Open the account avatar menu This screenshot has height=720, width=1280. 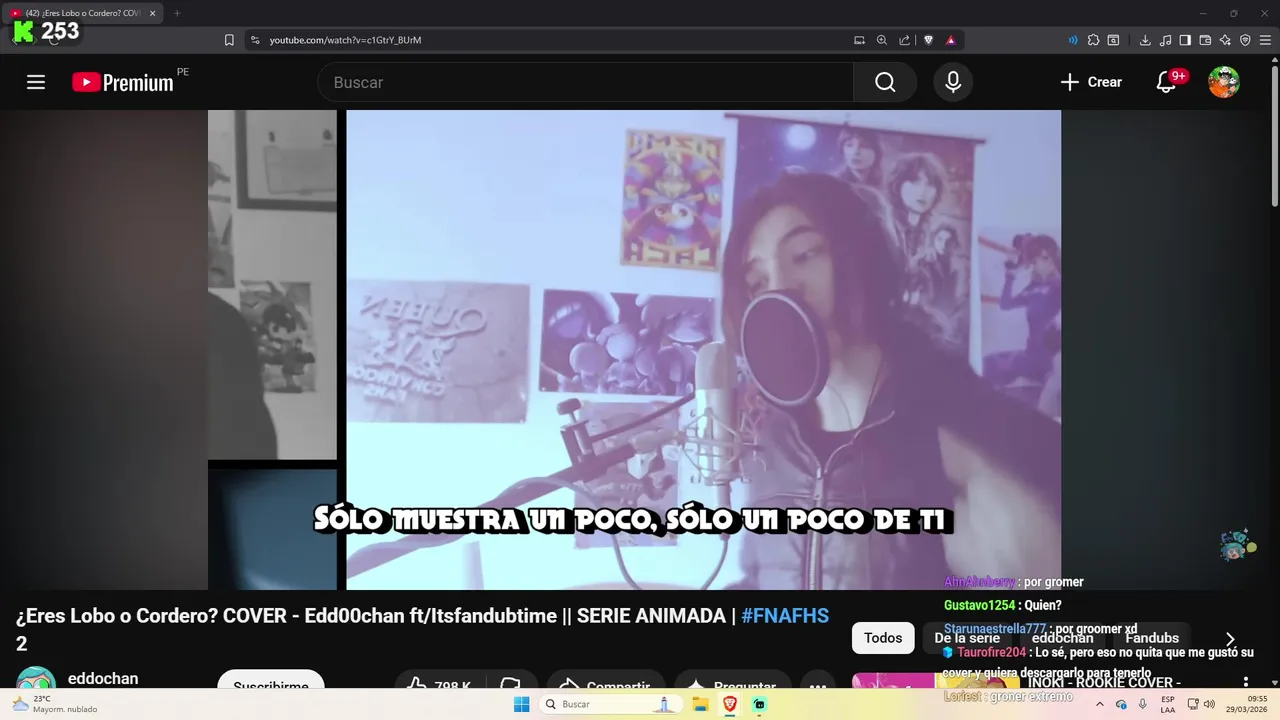tap(1224, 82)
